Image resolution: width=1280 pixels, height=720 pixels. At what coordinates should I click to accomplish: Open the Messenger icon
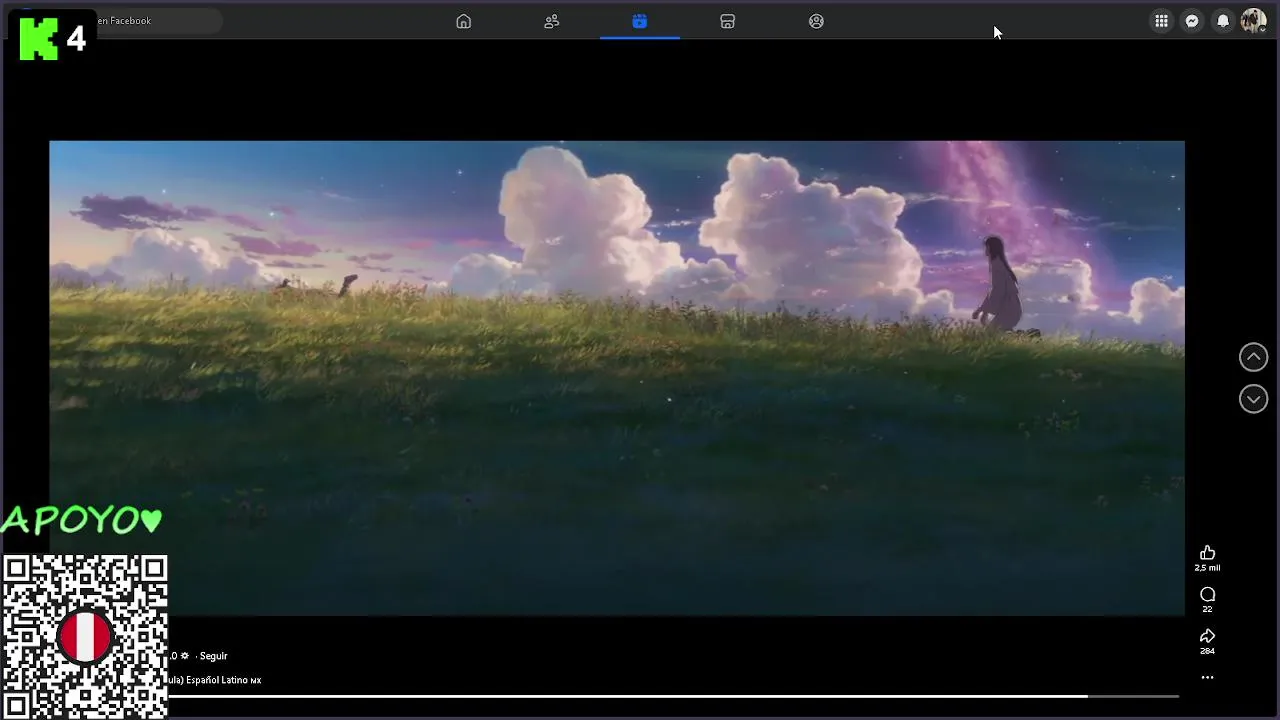[1192, 21]
